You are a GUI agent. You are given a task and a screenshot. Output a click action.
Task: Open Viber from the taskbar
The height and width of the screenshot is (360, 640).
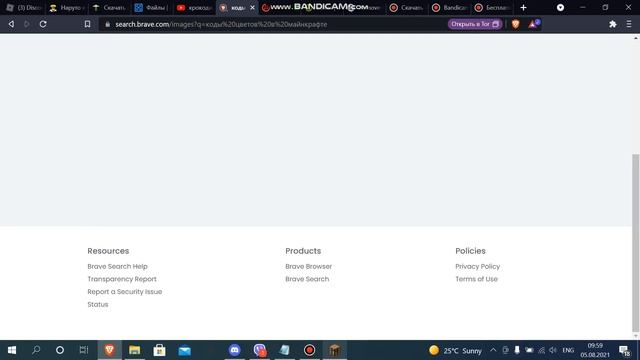tap(260, 350)
